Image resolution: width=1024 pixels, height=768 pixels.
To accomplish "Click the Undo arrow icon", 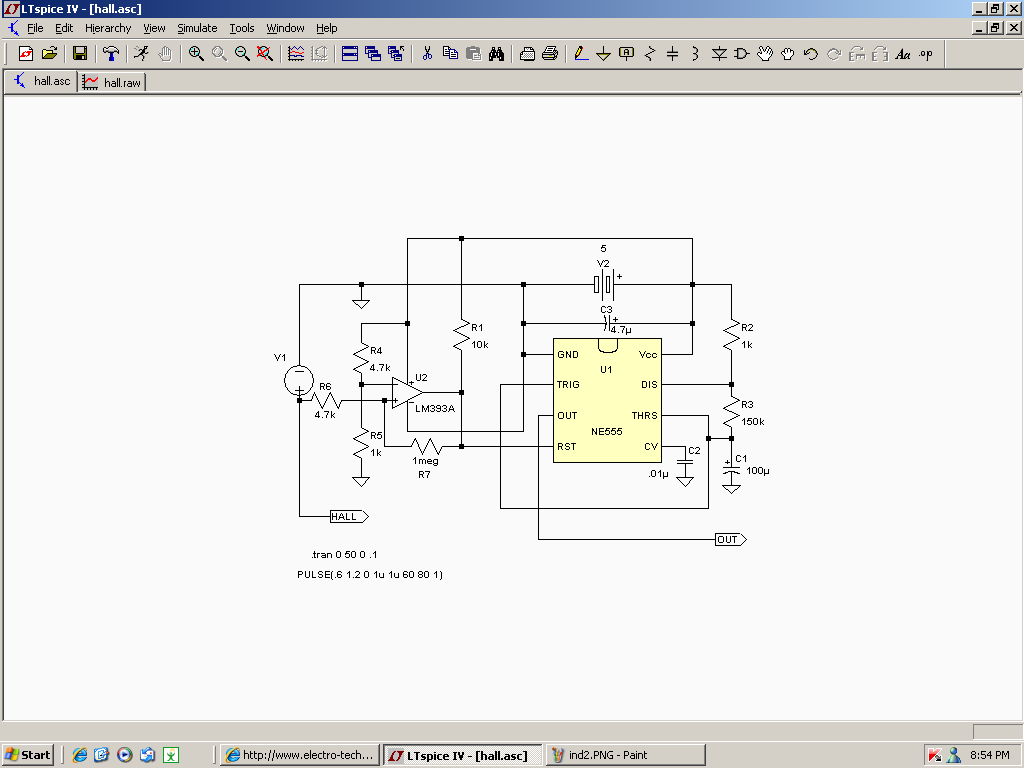I will (810, 54).
